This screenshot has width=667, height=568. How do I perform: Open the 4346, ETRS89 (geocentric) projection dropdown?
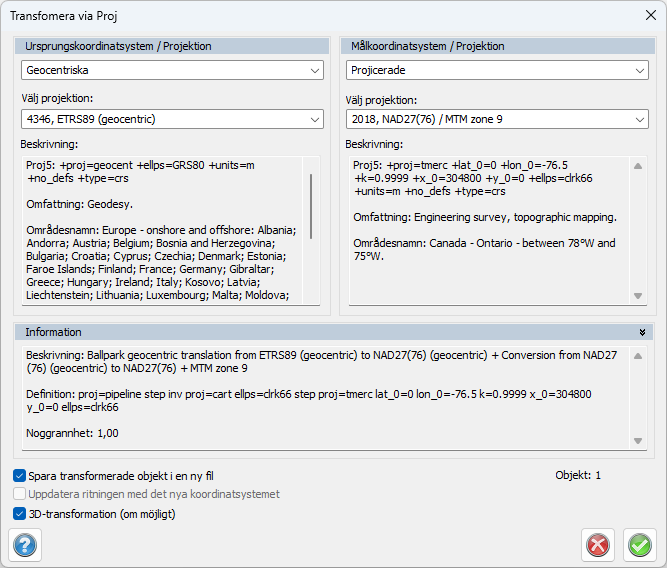point(172,120)
